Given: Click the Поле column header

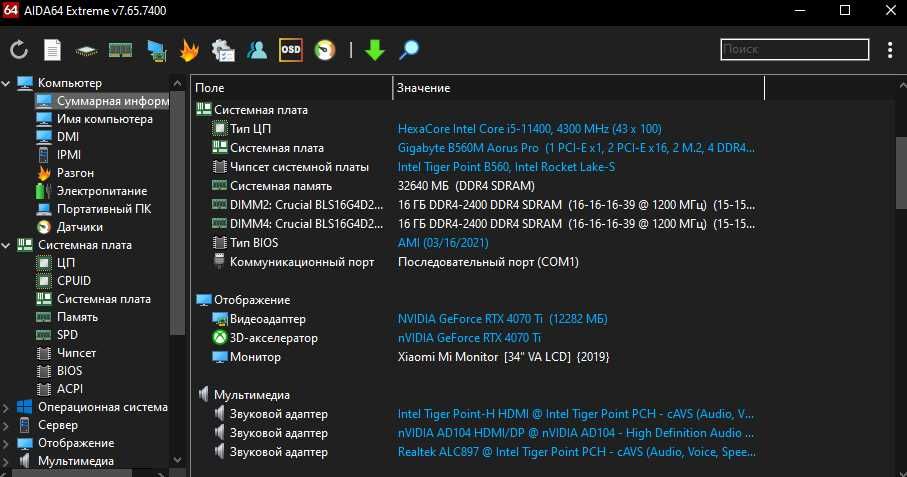Looking at the screenshot, I should pyautogui.click(x=292, y=88).
